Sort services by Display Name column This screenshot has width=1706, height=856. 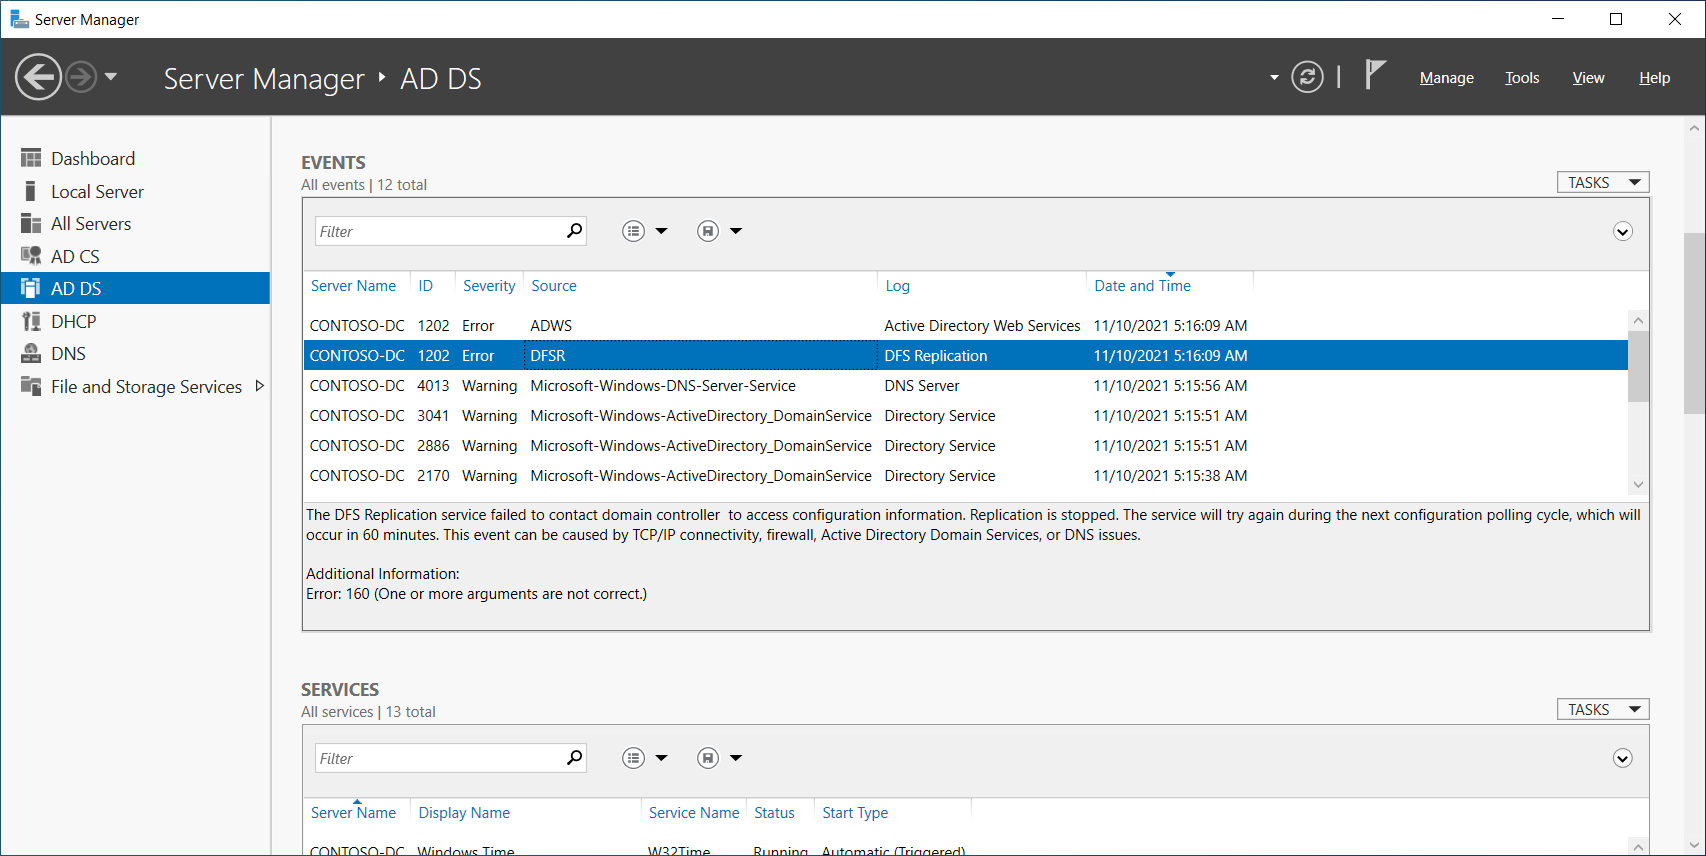point(464,813)
